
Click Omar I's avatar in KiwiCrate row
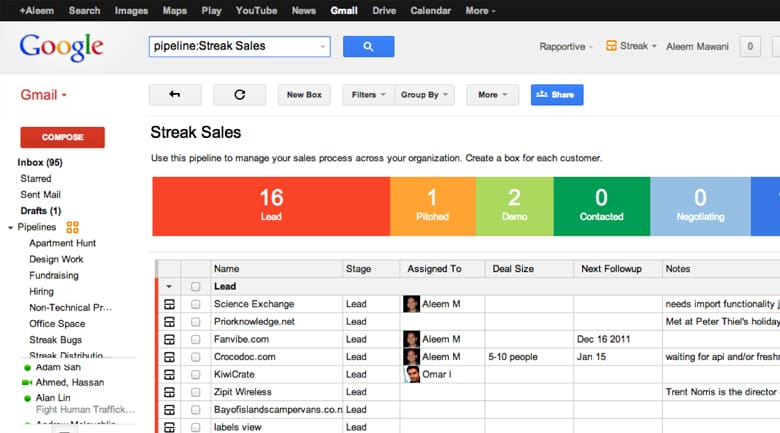point(412,374)
